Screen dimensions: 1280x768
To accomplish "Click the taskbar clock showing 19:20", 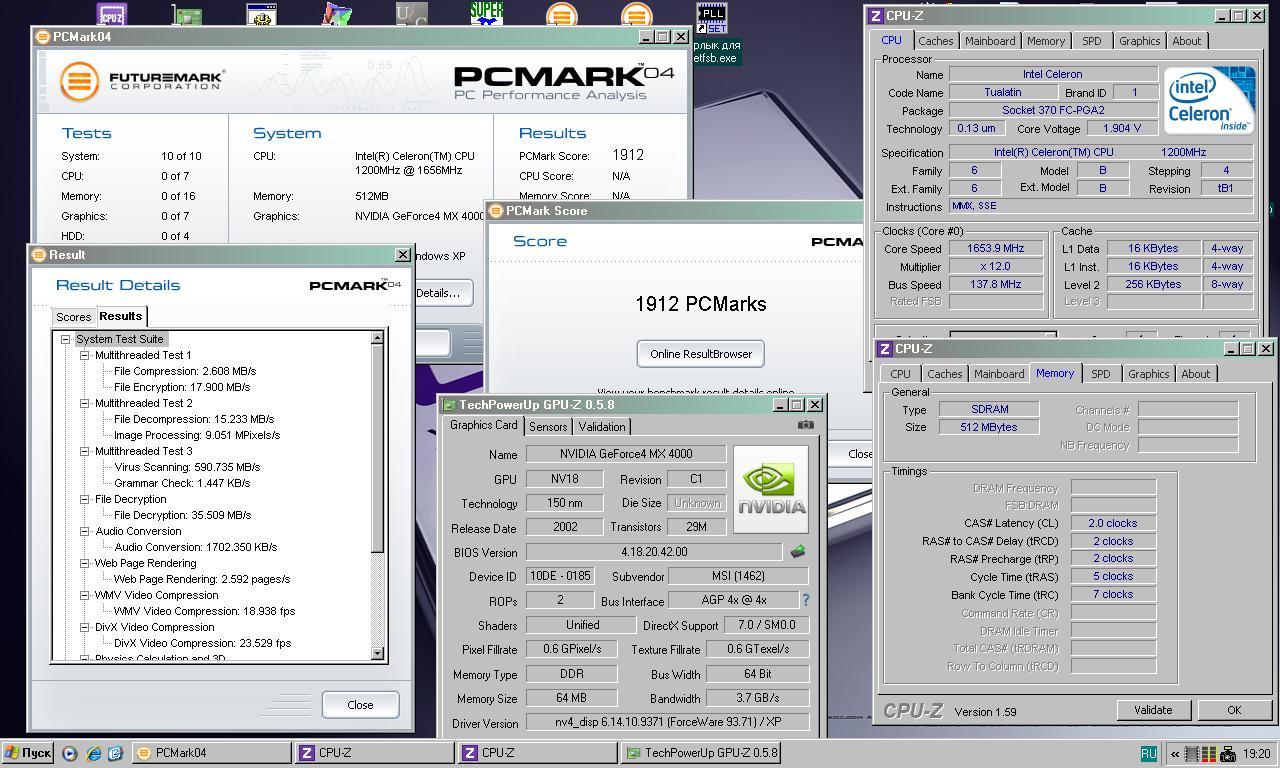I will pyautogui.click(x=1257, y=754).
